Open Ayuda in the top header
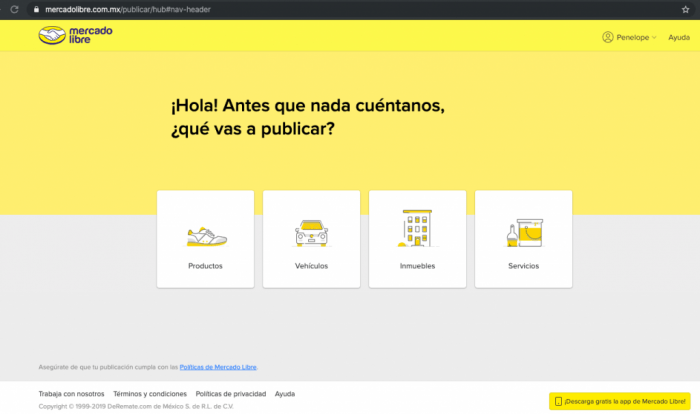Screen dimensions: 700x414 click(679, 38)
